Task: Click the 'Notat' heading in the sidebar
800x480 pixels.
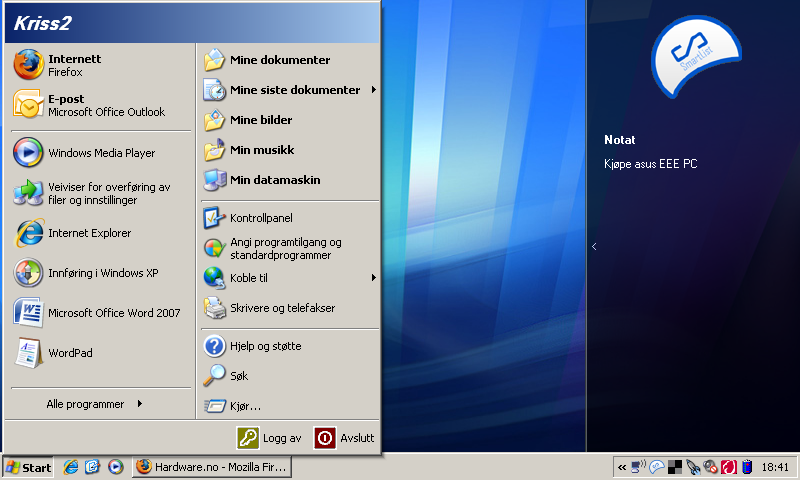Action: pyautogui.click(x=619, y=140)
